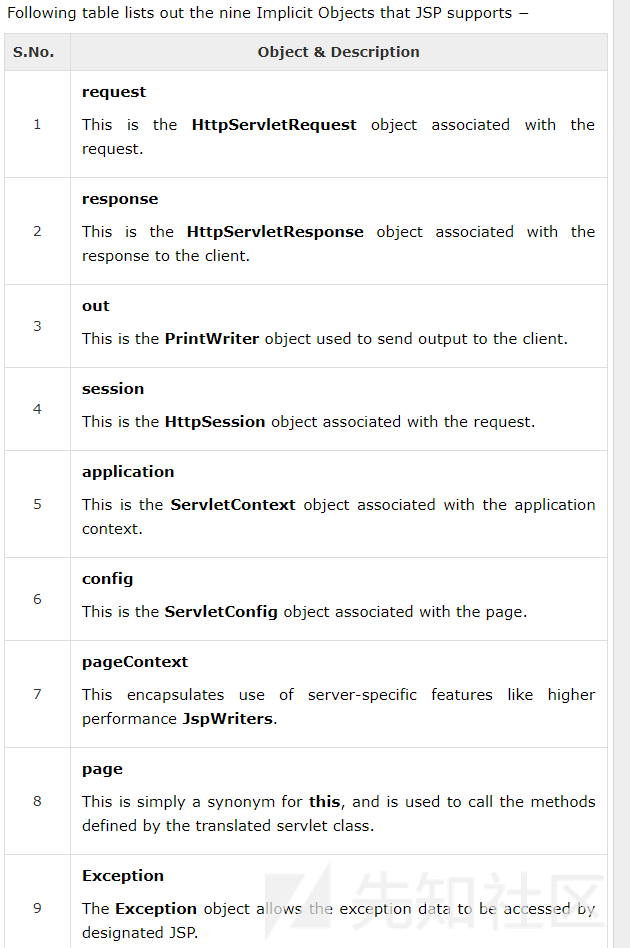The height and width of the screenshot is (948, 630).
Task: Click the pageContext object name
Action: click(135, 662)
